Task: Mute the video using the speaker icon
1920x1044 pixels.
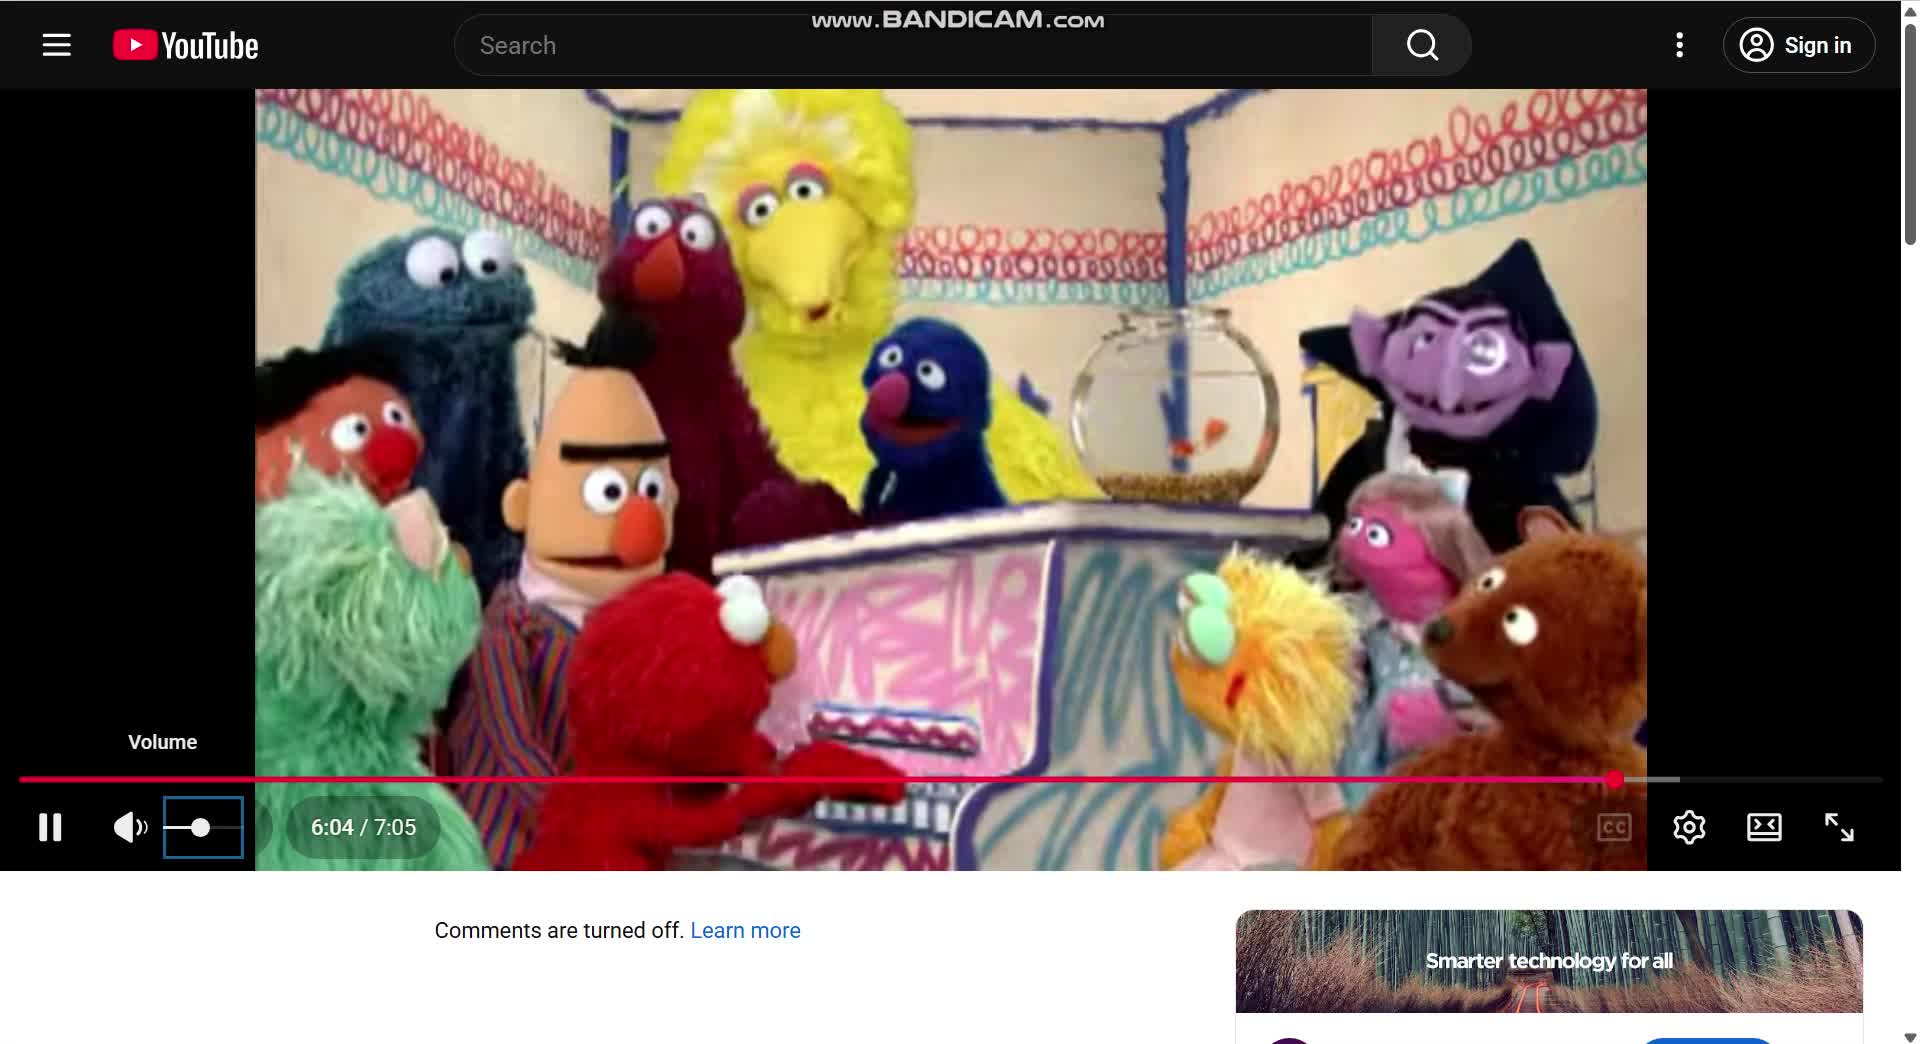Action: tap(129, 827)
